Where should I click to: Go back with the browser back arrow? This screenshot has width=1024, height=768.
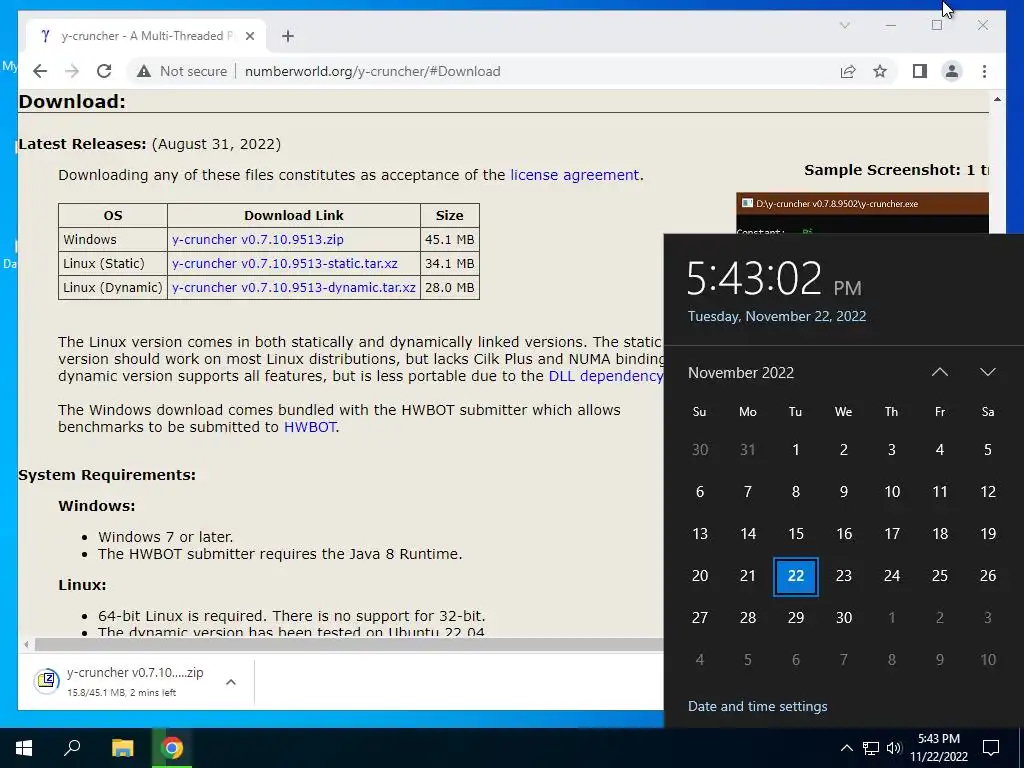tap(40, 71)
